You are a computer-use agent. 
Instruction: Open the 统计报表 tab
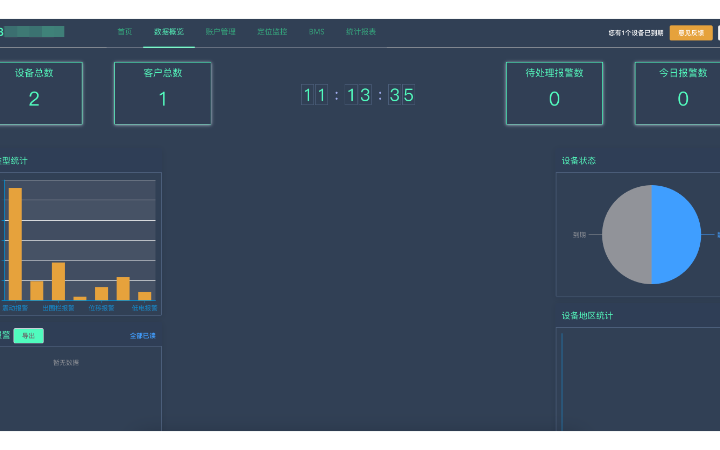(361, 32)
